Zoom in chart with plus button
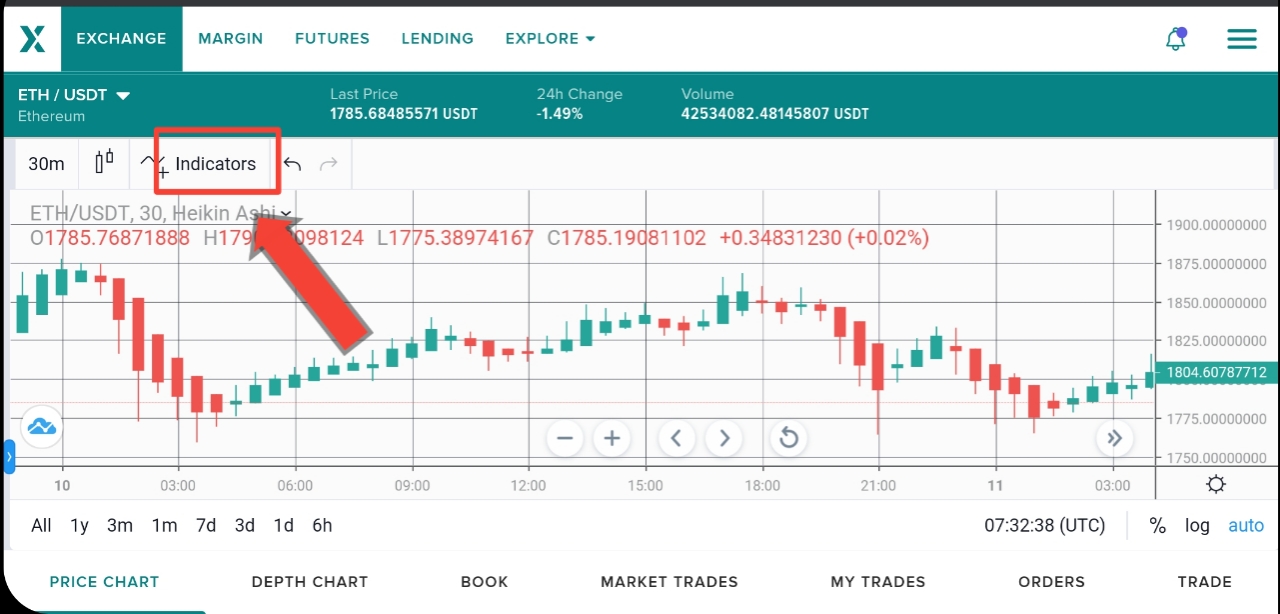The width and height of the screenshot is (1280, 614). pyautogui.click(x=612, y=438)
